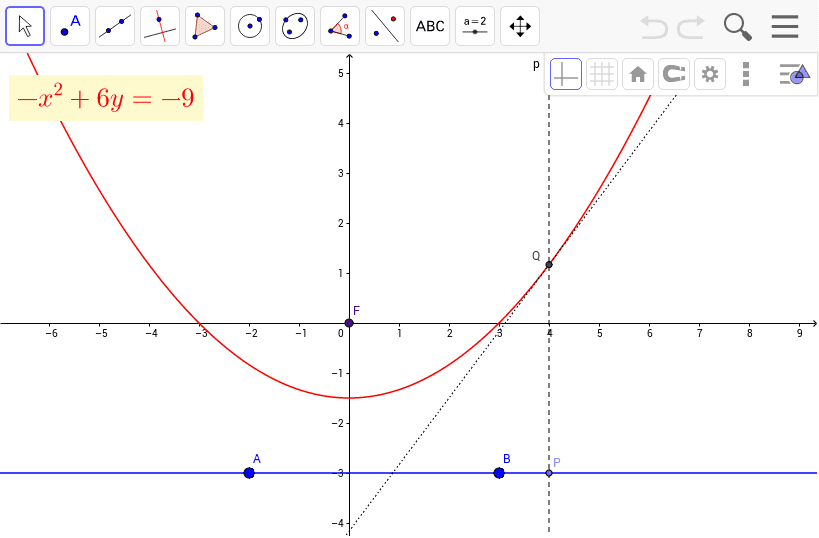
Task: Click point B on the blue line
Action: coord(499,473)
